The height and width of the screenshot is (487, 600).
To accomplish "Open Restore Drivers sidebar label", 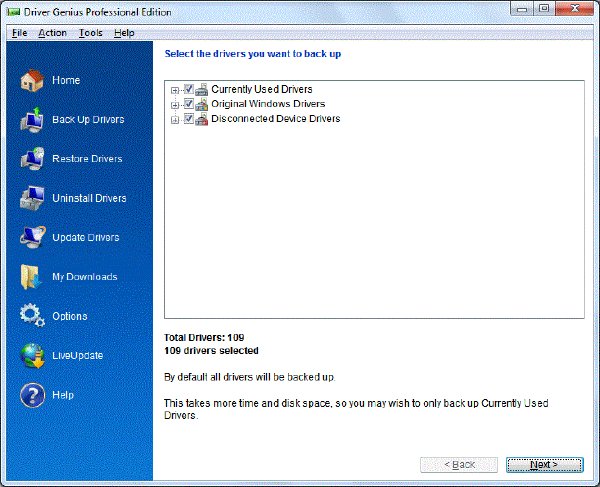I will pyautogui.click(x=87, y=159).
